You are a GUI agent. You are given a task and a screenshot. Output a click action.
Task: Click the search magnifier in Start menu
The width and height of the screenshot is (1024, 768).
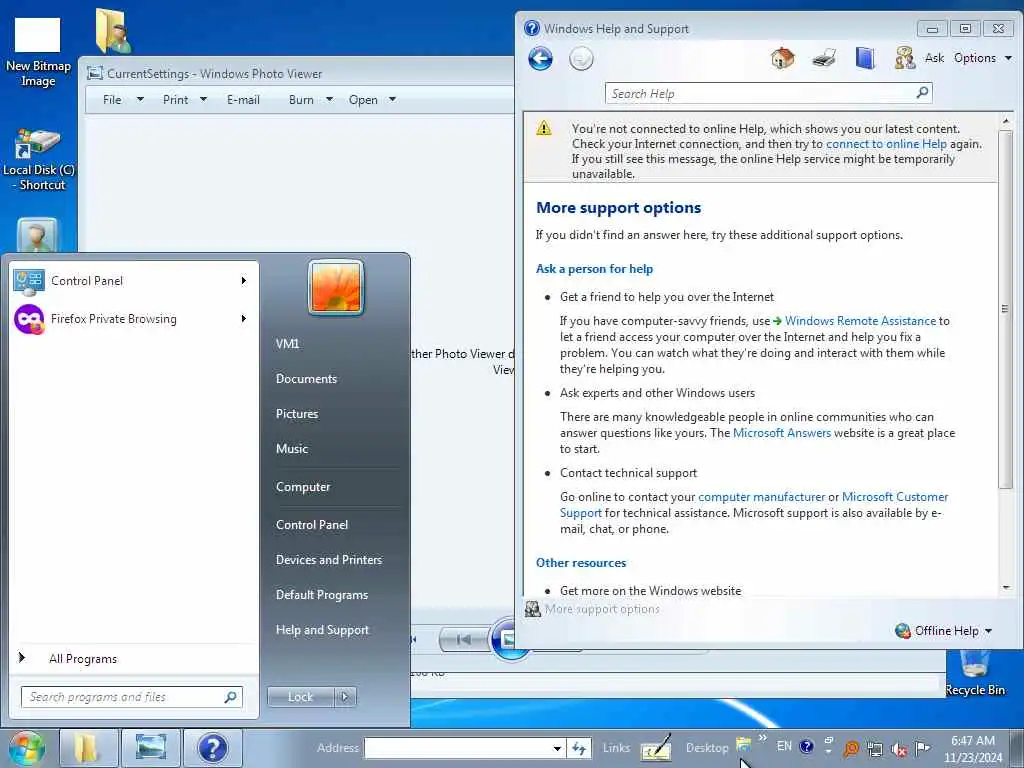[x=230, y=697]
